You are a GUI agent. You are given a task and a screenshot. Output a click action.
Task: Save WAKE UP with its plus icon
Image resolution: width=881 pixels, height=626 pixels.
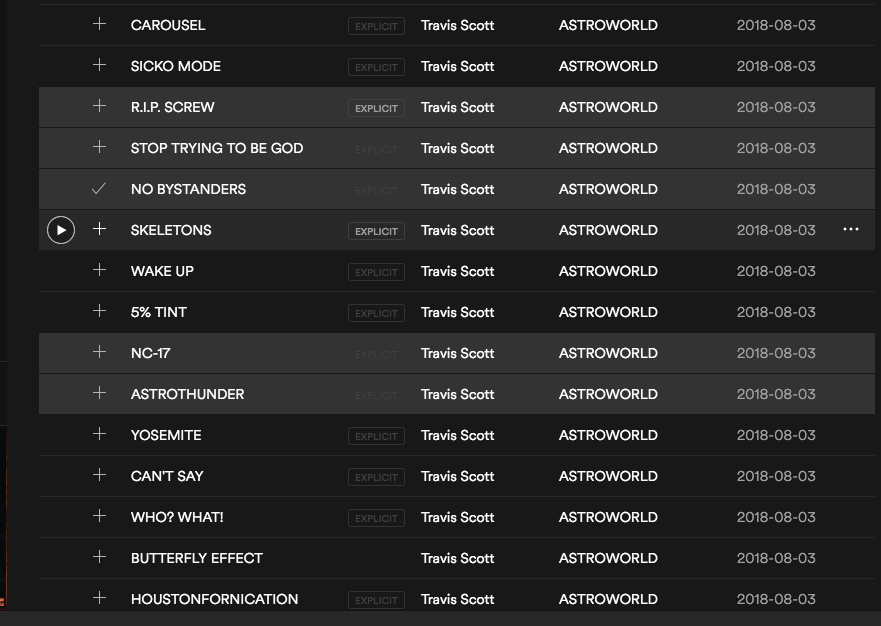click(99, 270)
